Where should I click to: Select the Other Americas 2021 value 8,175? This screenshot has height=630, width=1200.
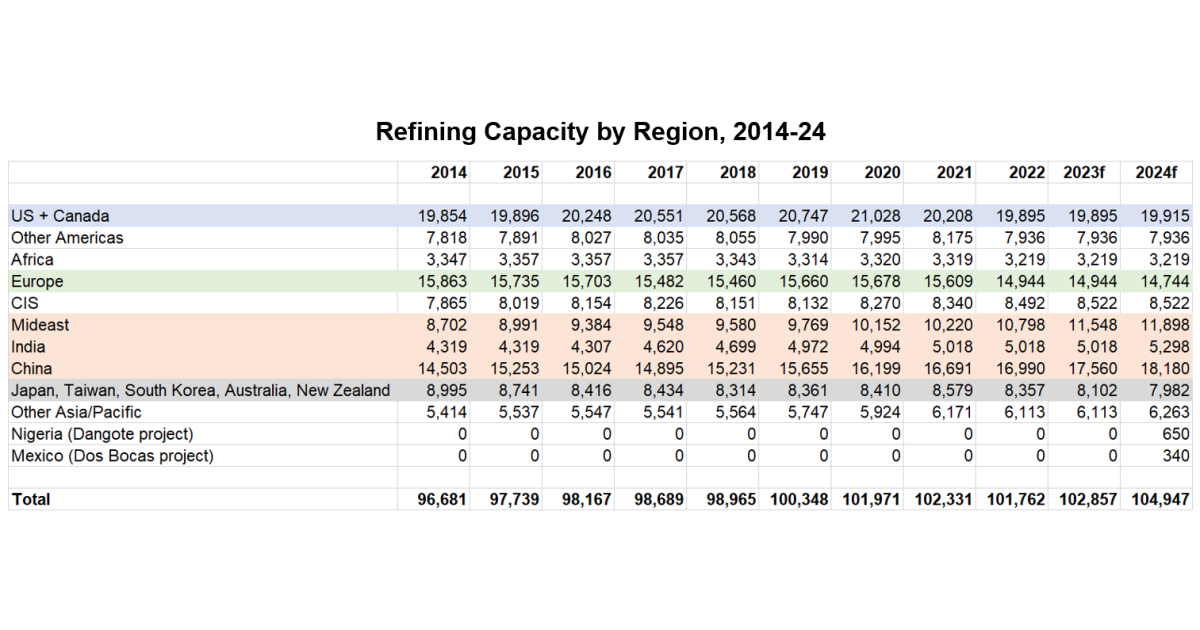click(954, 238)
